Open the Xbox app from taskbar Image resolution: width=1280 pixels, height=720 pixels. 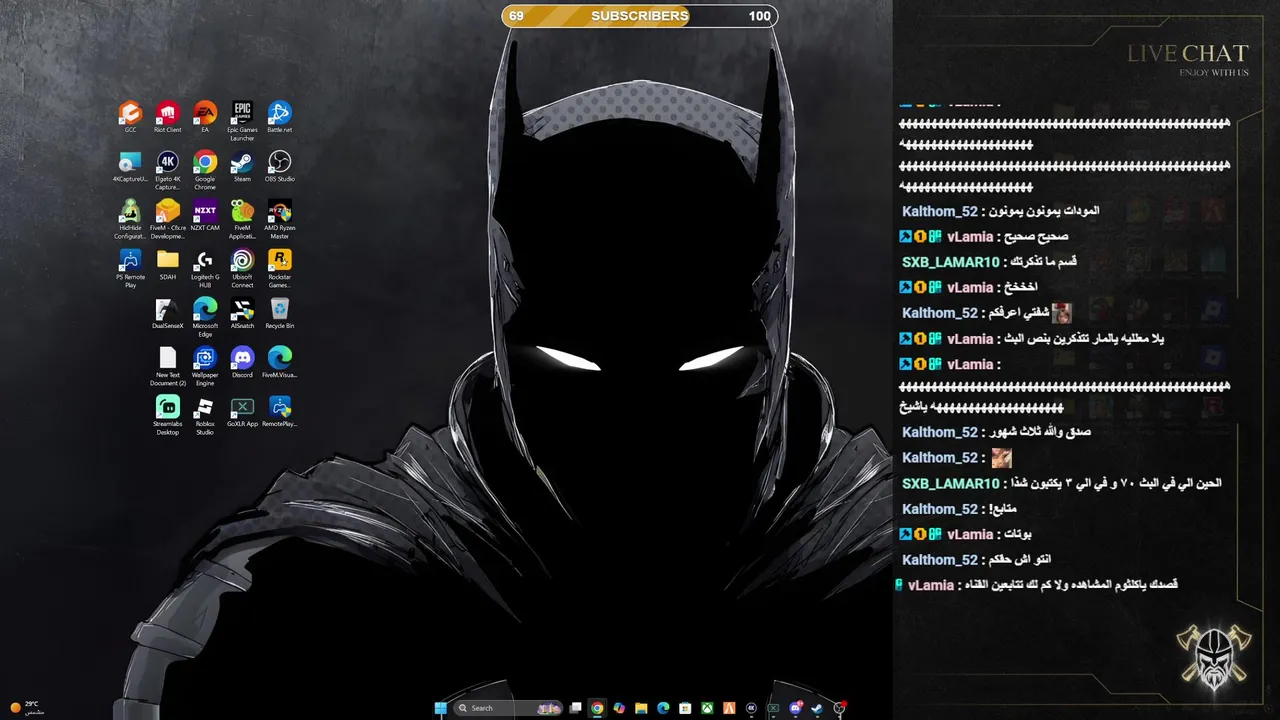[x=707, y=708]
